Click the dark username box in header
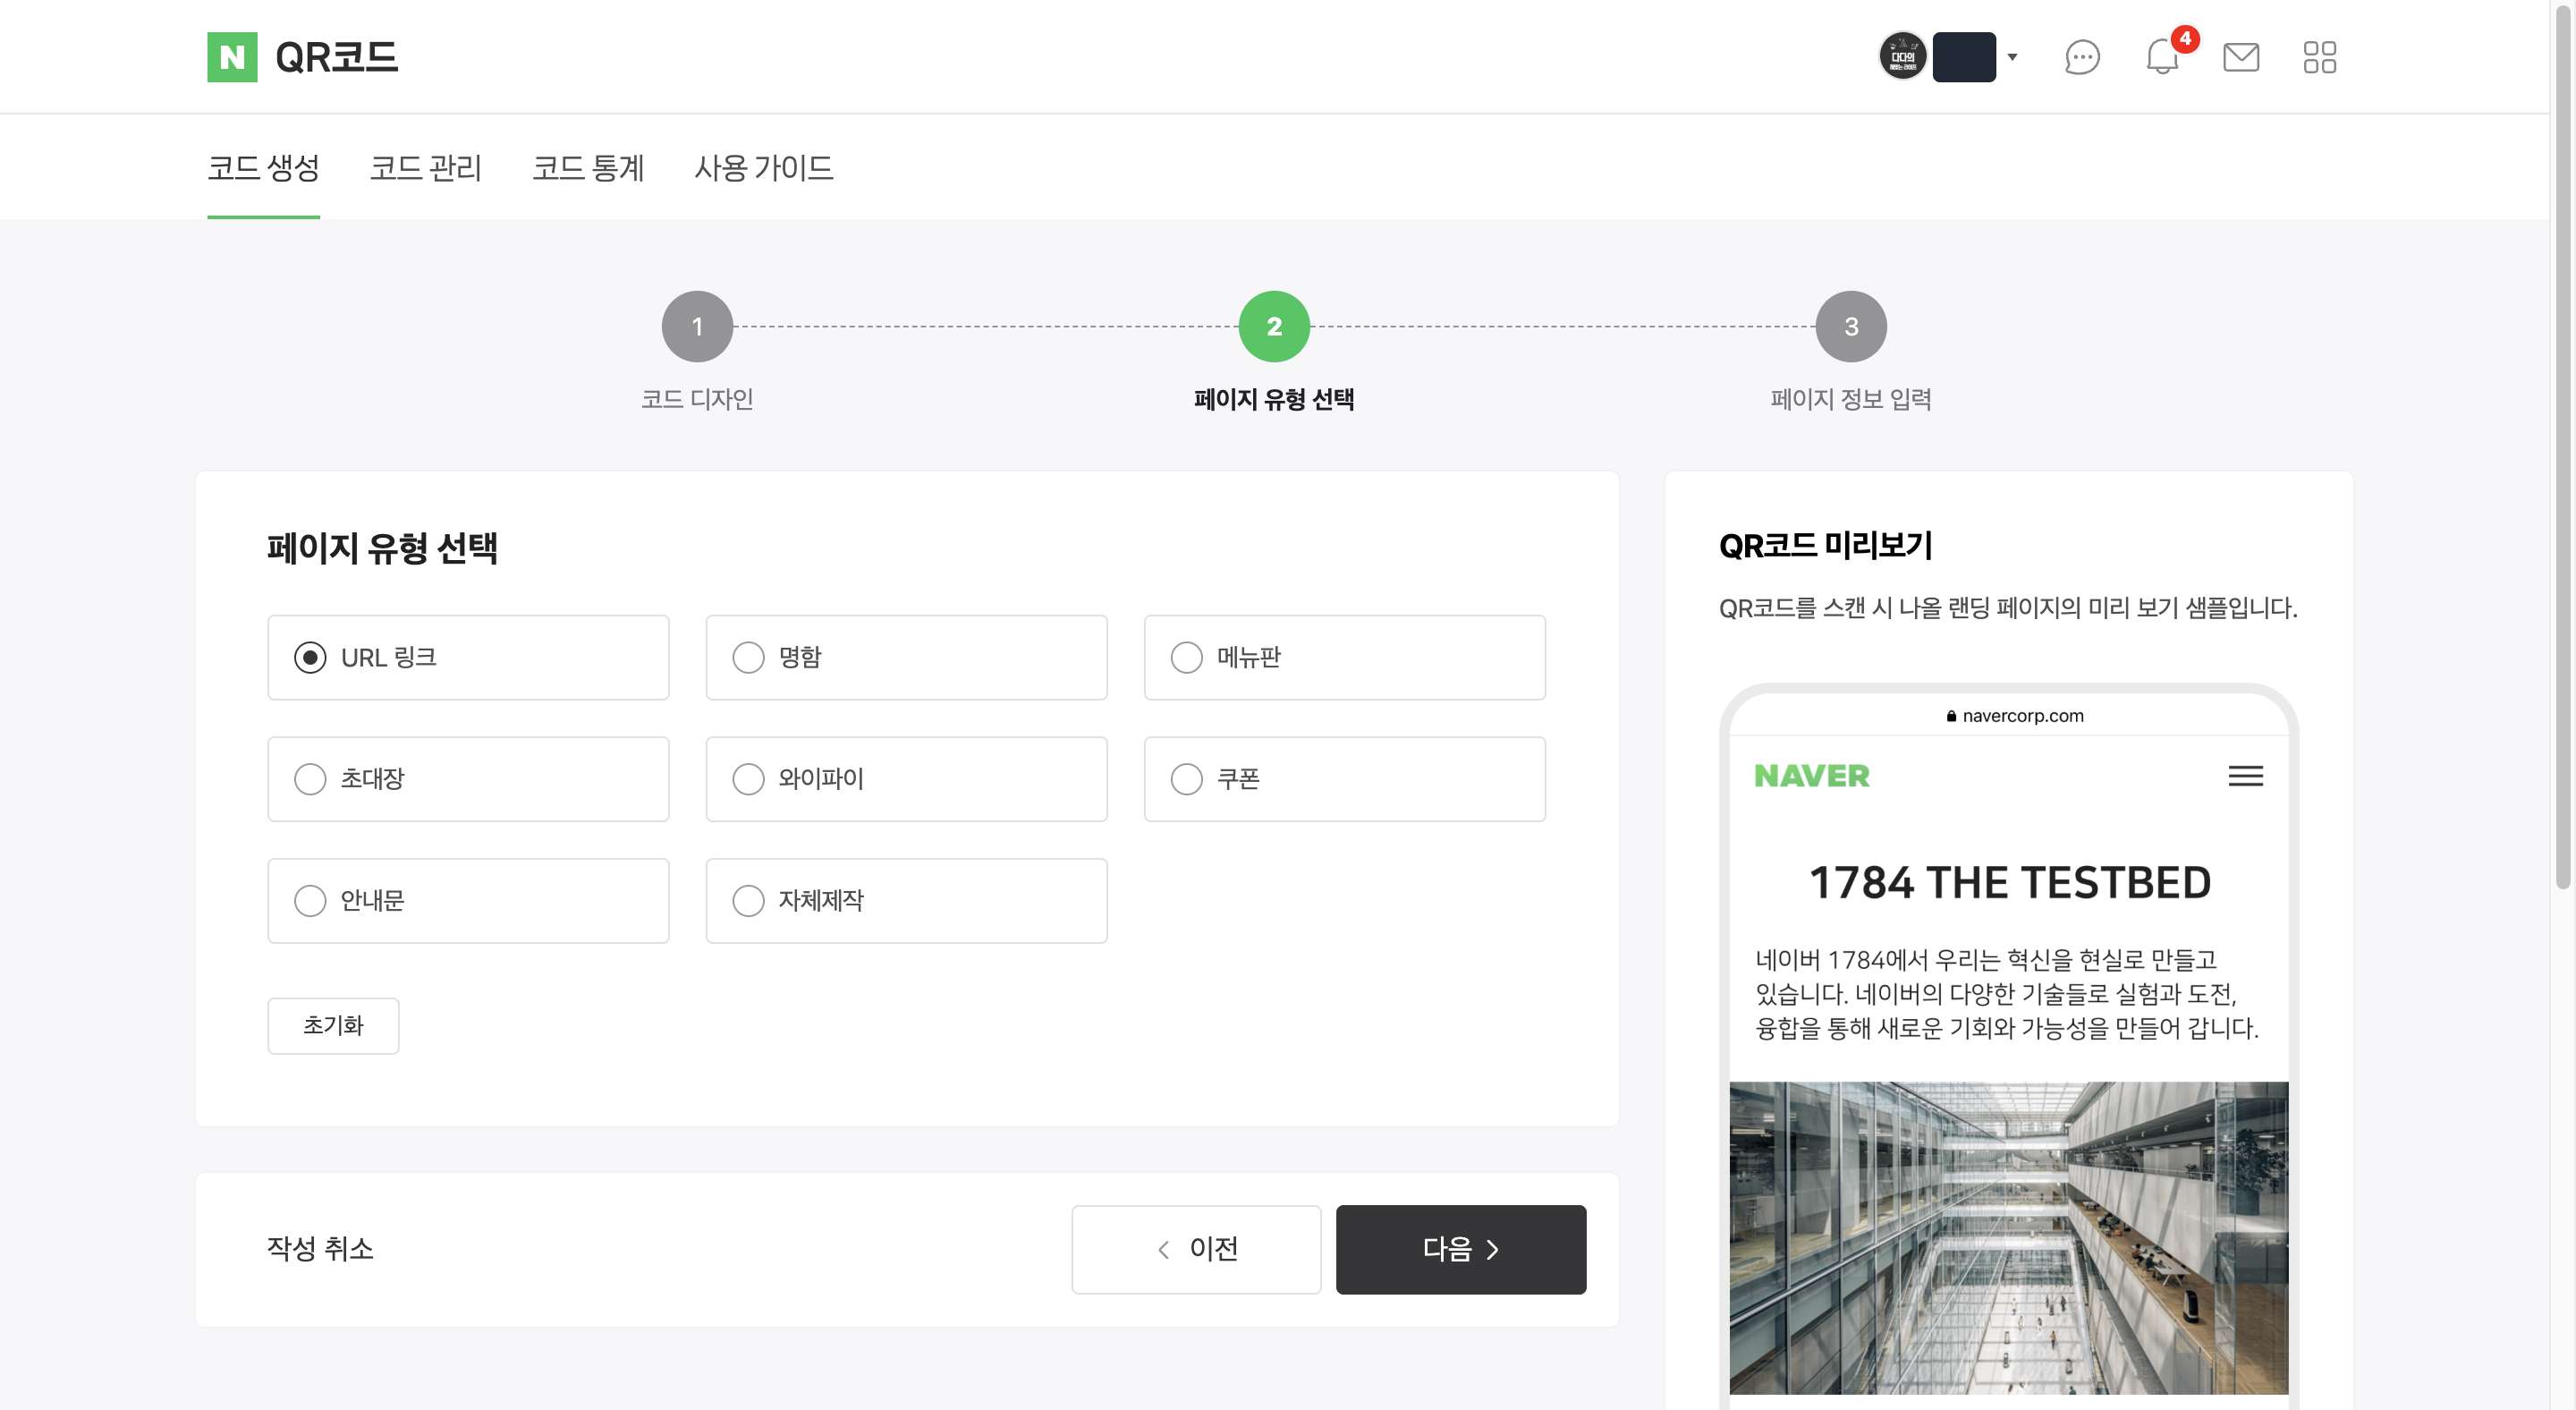This screenshot has height=1410, width=2576. 1964,57
